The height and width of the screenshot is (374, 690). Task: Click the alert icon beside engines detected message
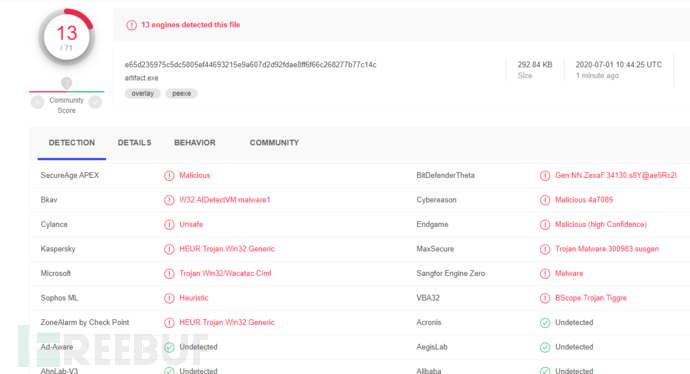coord(132,25)
